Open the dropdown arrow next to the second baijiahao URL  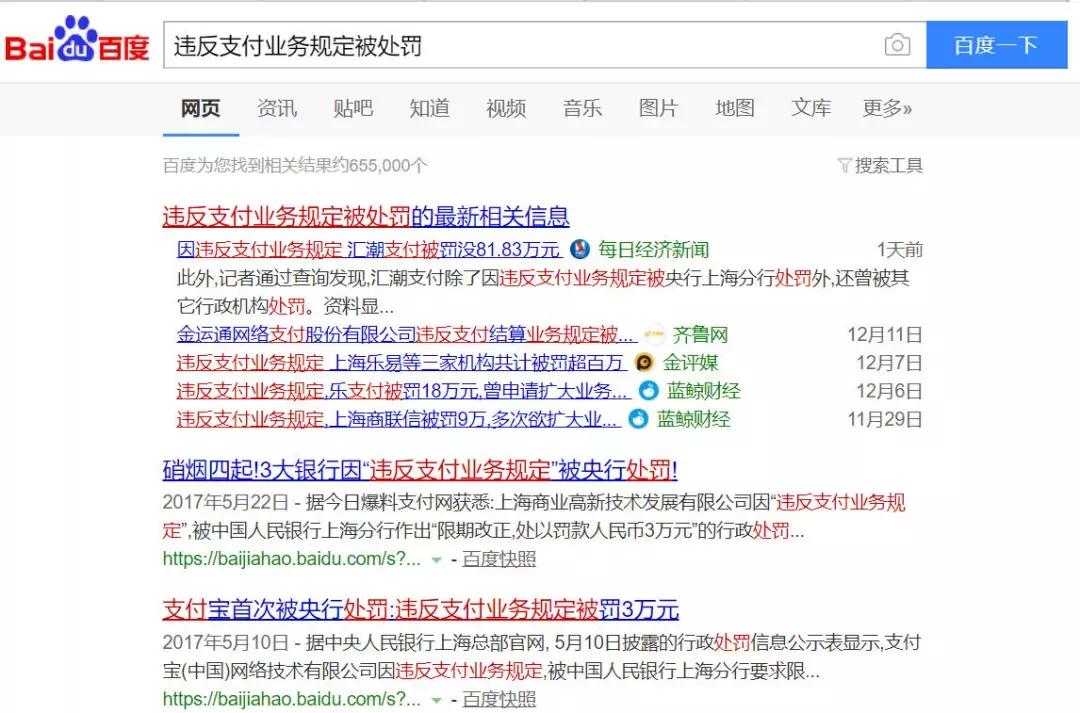(436, 700)
